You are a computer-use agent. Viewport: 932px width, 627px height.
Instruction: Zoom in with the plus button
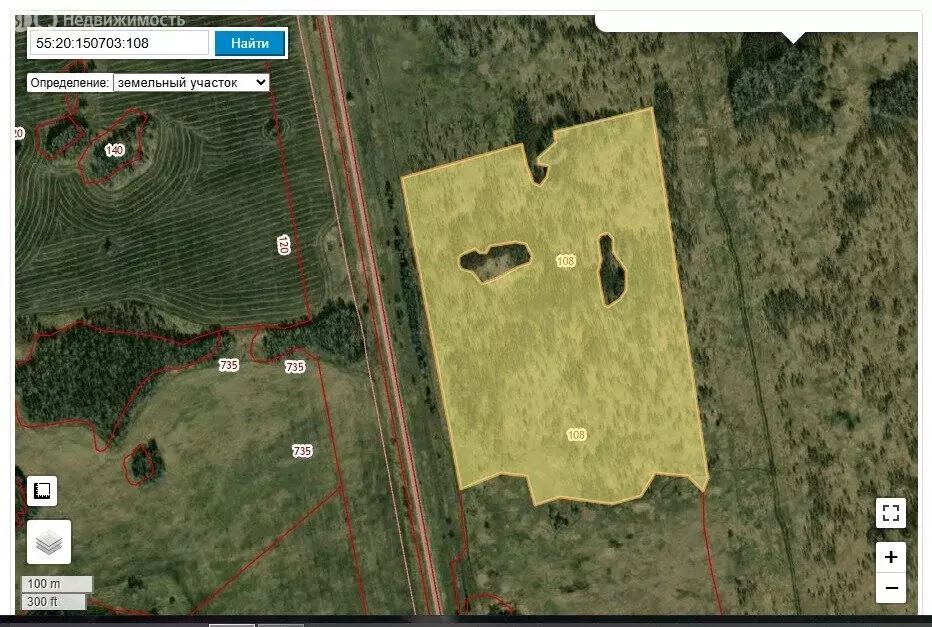click(x=890, y=557)
